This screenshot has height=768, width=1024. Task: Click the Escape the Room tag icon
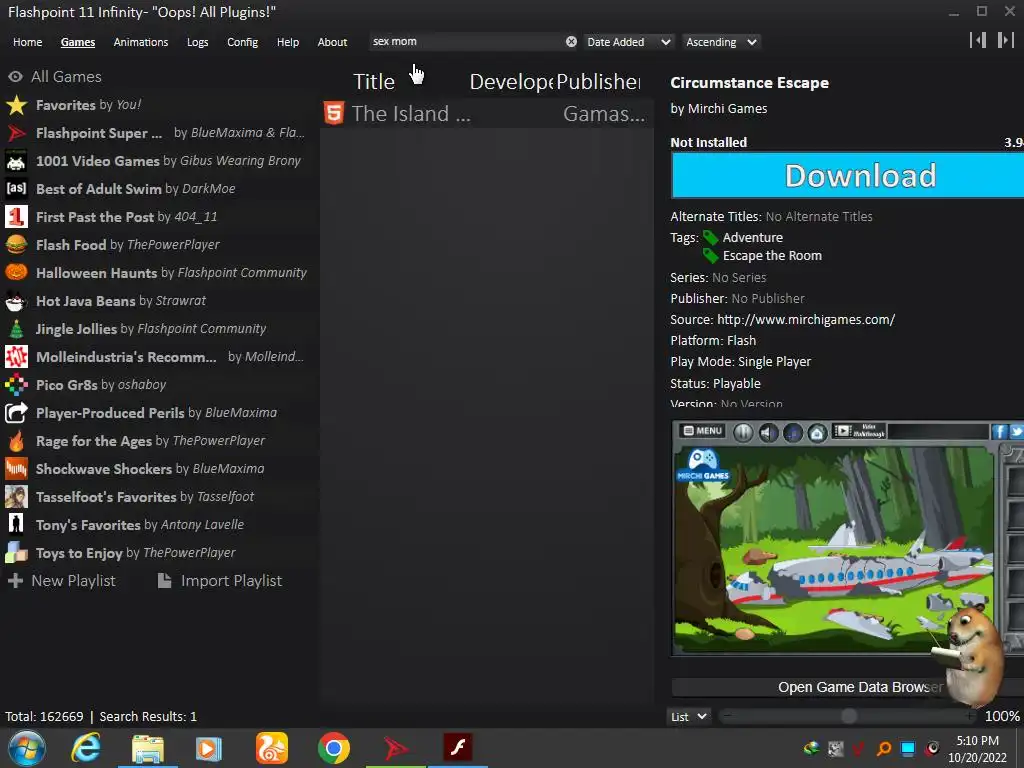[x=711, y=256]
